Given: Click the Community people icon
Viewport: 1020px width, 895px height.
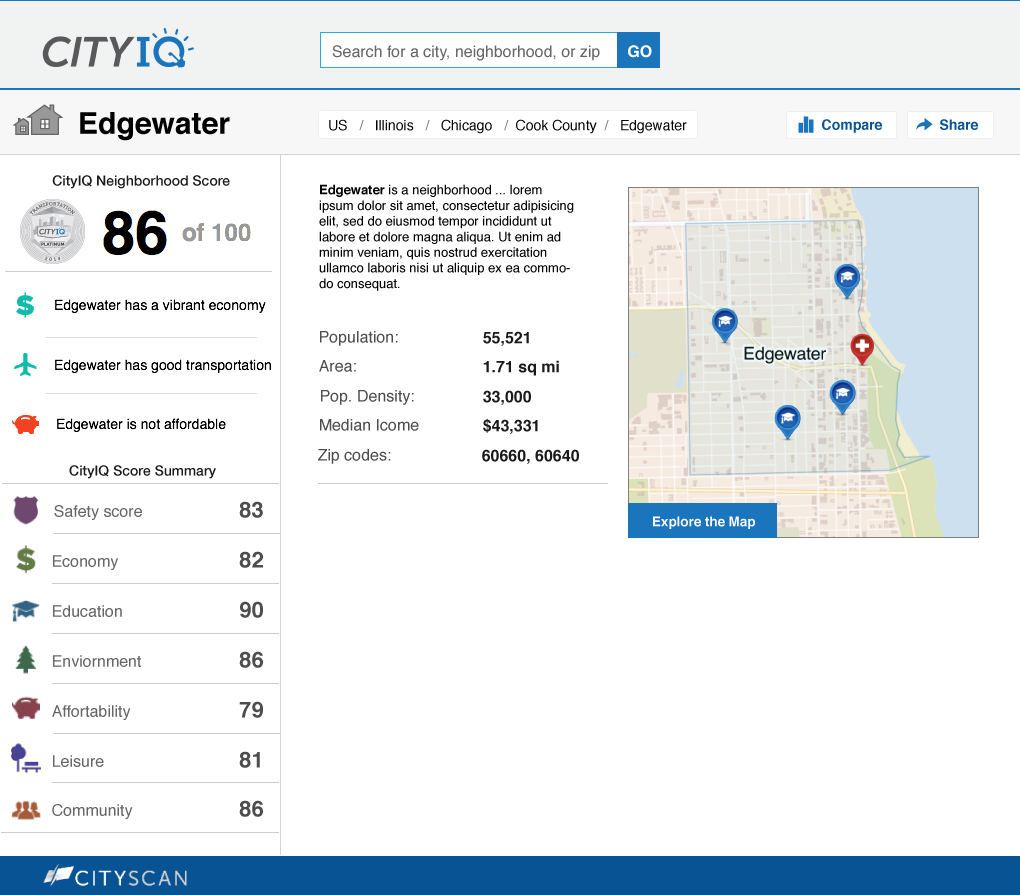Looking at the screenshot, I should pyautogui.click(x=26, y=810).
